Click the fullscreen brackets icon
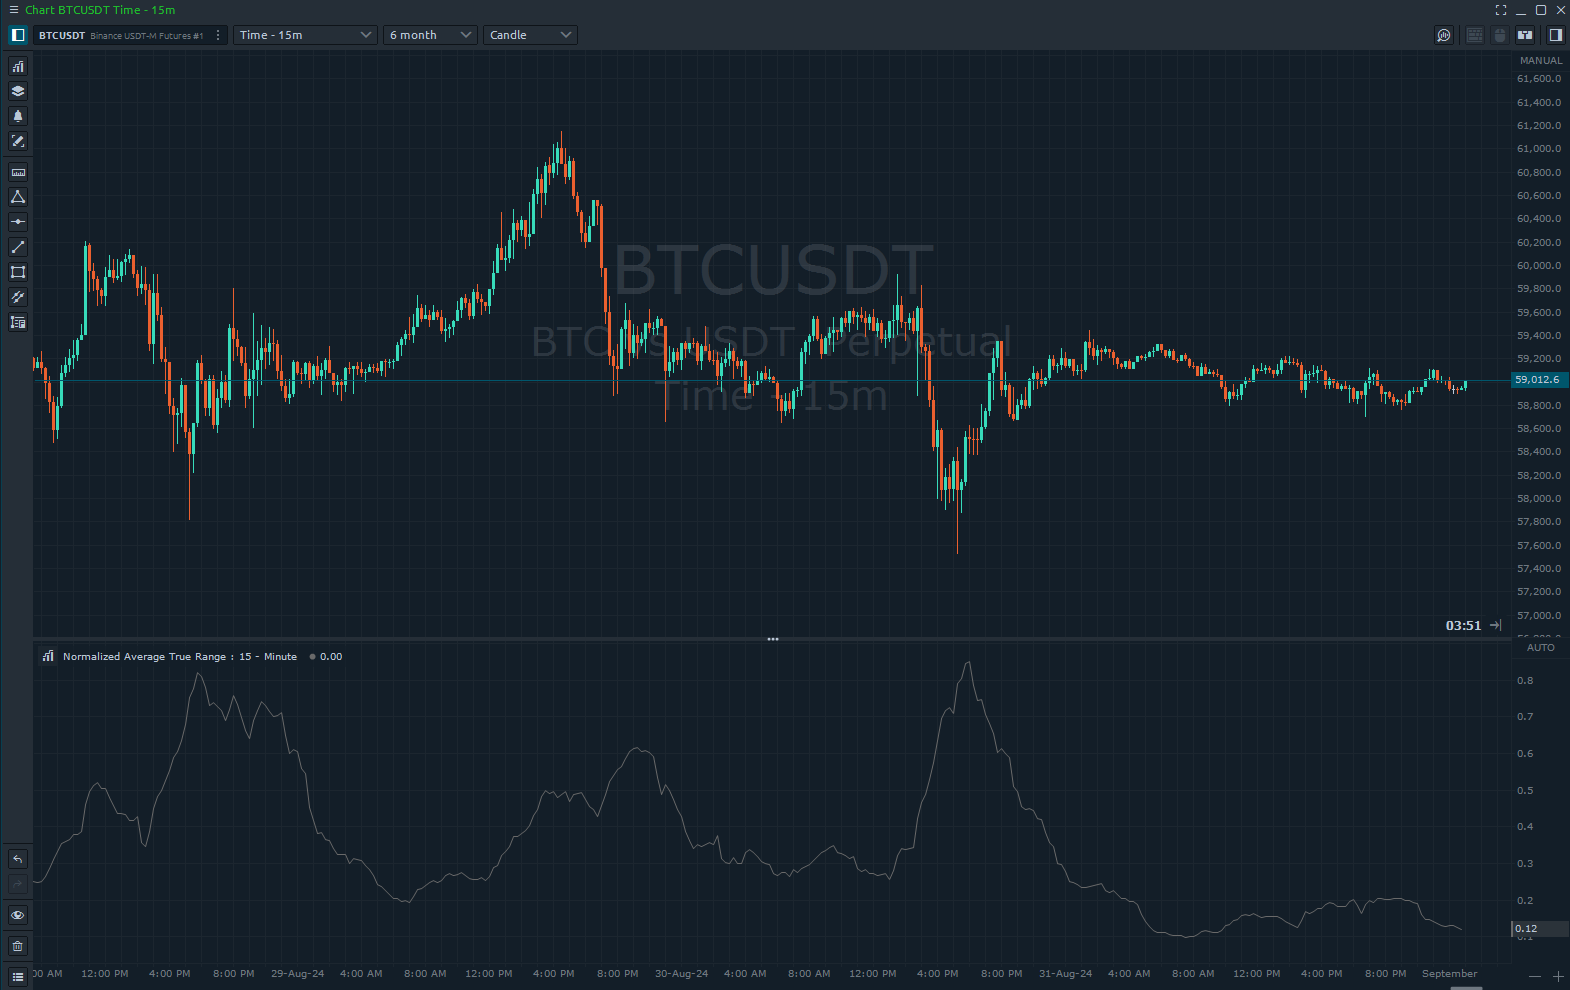 point(1501,10)
